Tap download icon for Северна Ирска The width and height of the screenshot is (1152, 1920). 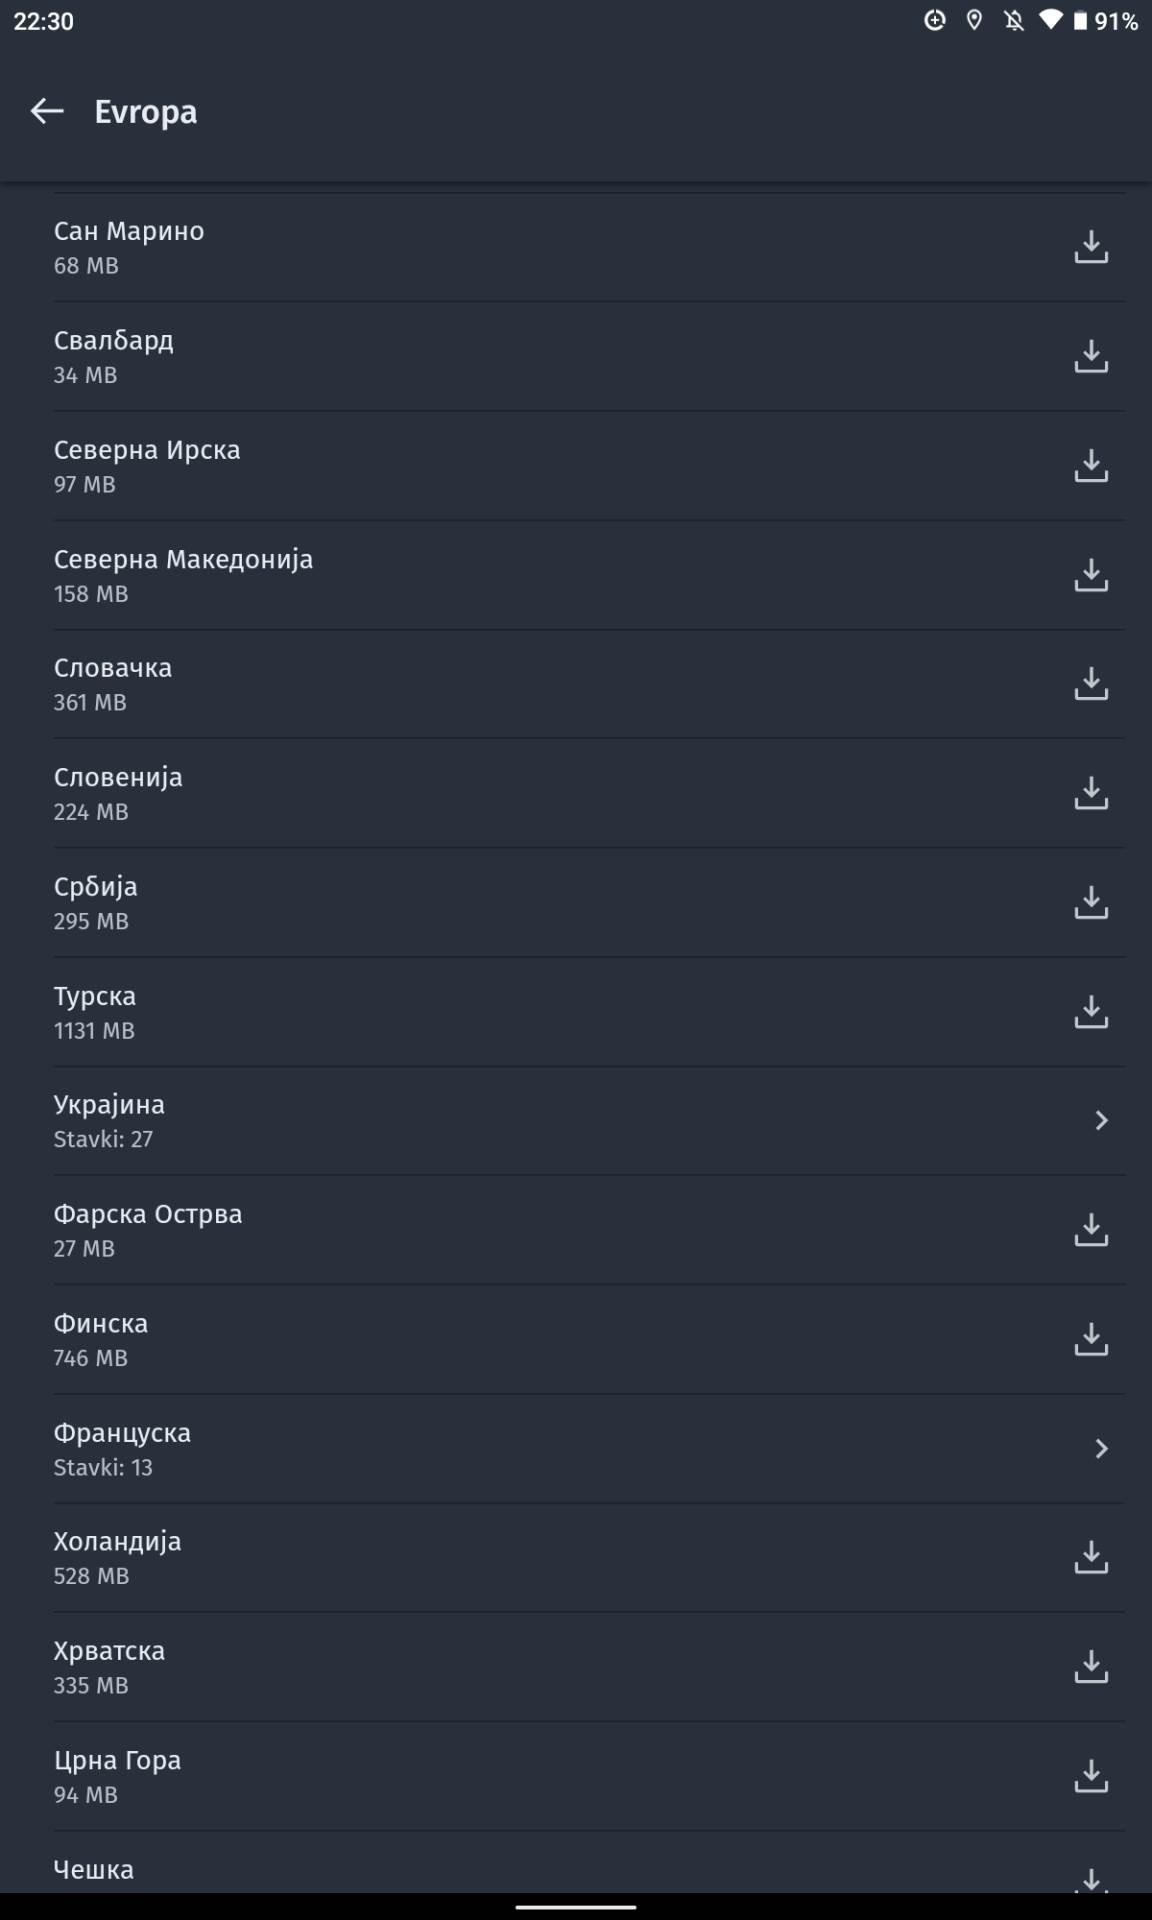click(1090, 466)
